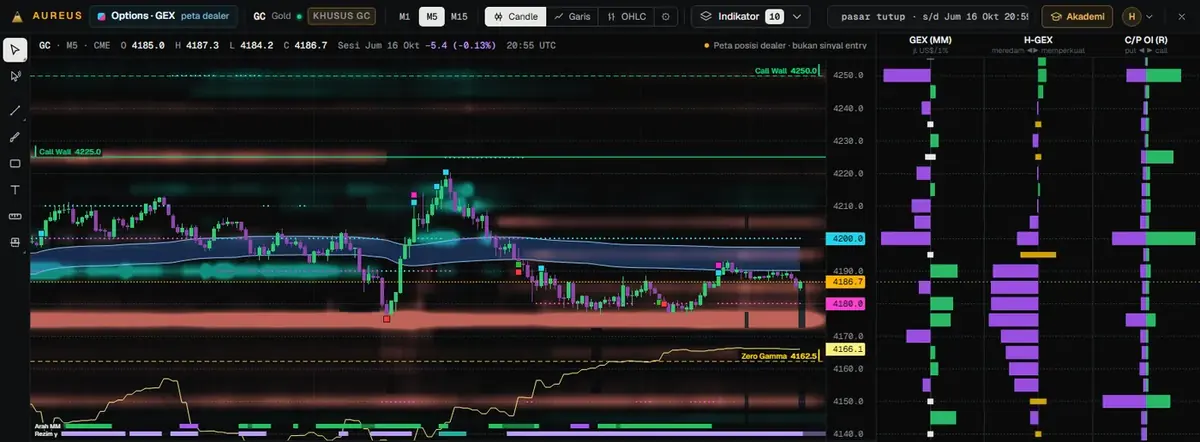This screenshot has width=1200, height=442.
Task: Open the Akademi button
Action: point(1077,17)
